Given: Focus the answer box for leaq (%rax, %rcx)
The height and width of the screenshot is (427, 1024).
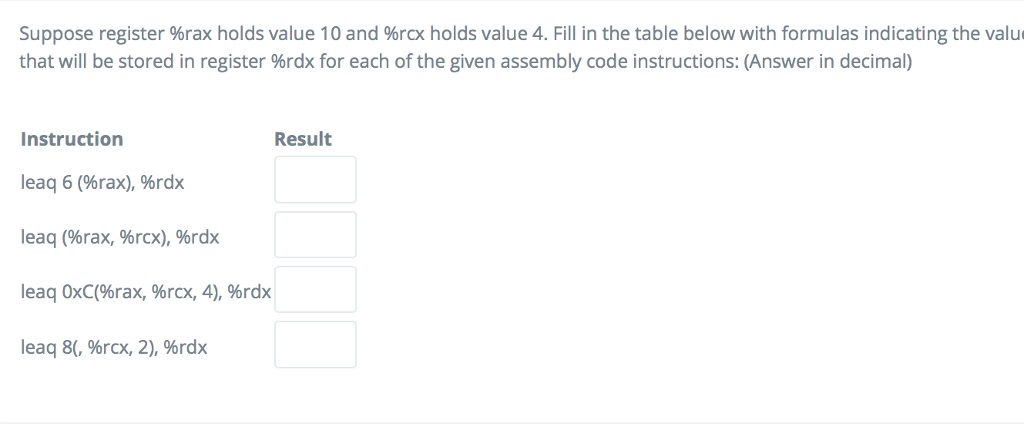Looking at the screenshot, I should point(315,235).
